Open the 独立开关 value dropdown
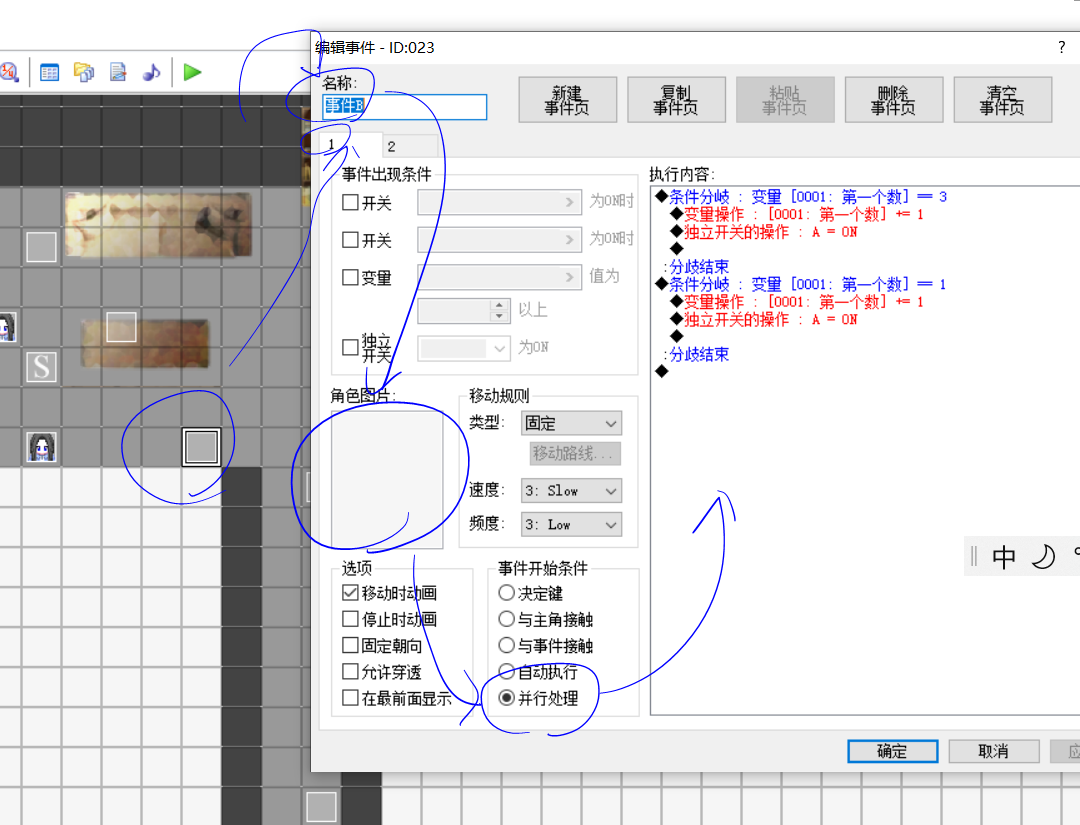This screenshot has height=825, width=1080. [x=464, y=348]
